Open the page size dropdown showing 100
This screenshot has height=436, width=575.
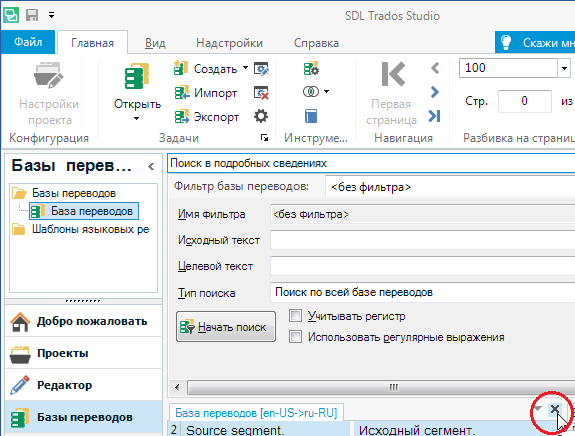click(x=564, y=68)
